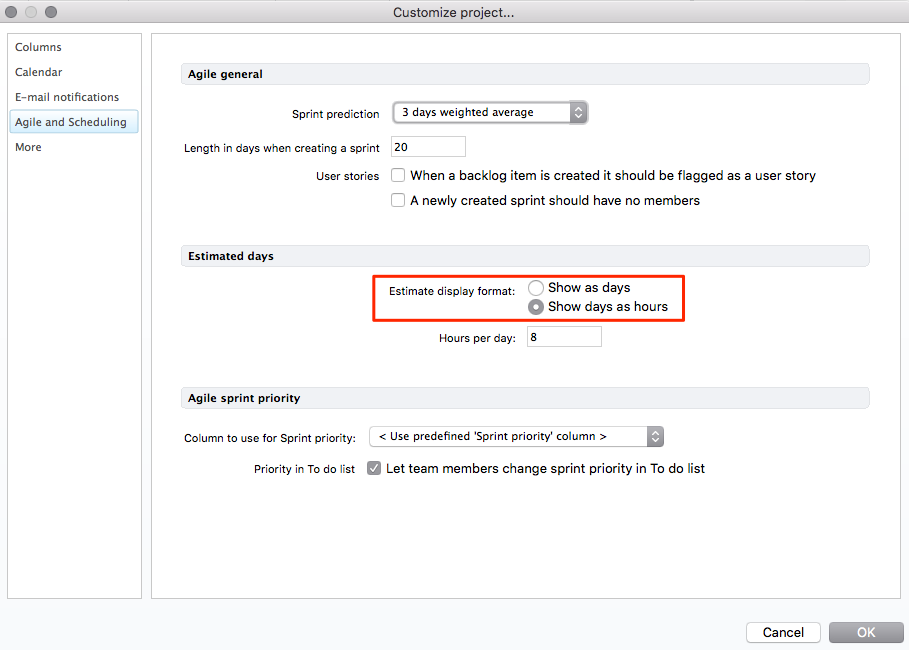The width and height of the screenshot is (909, 650).
Task: Select the Agile and Scheduling section
Action: [71, 122]
